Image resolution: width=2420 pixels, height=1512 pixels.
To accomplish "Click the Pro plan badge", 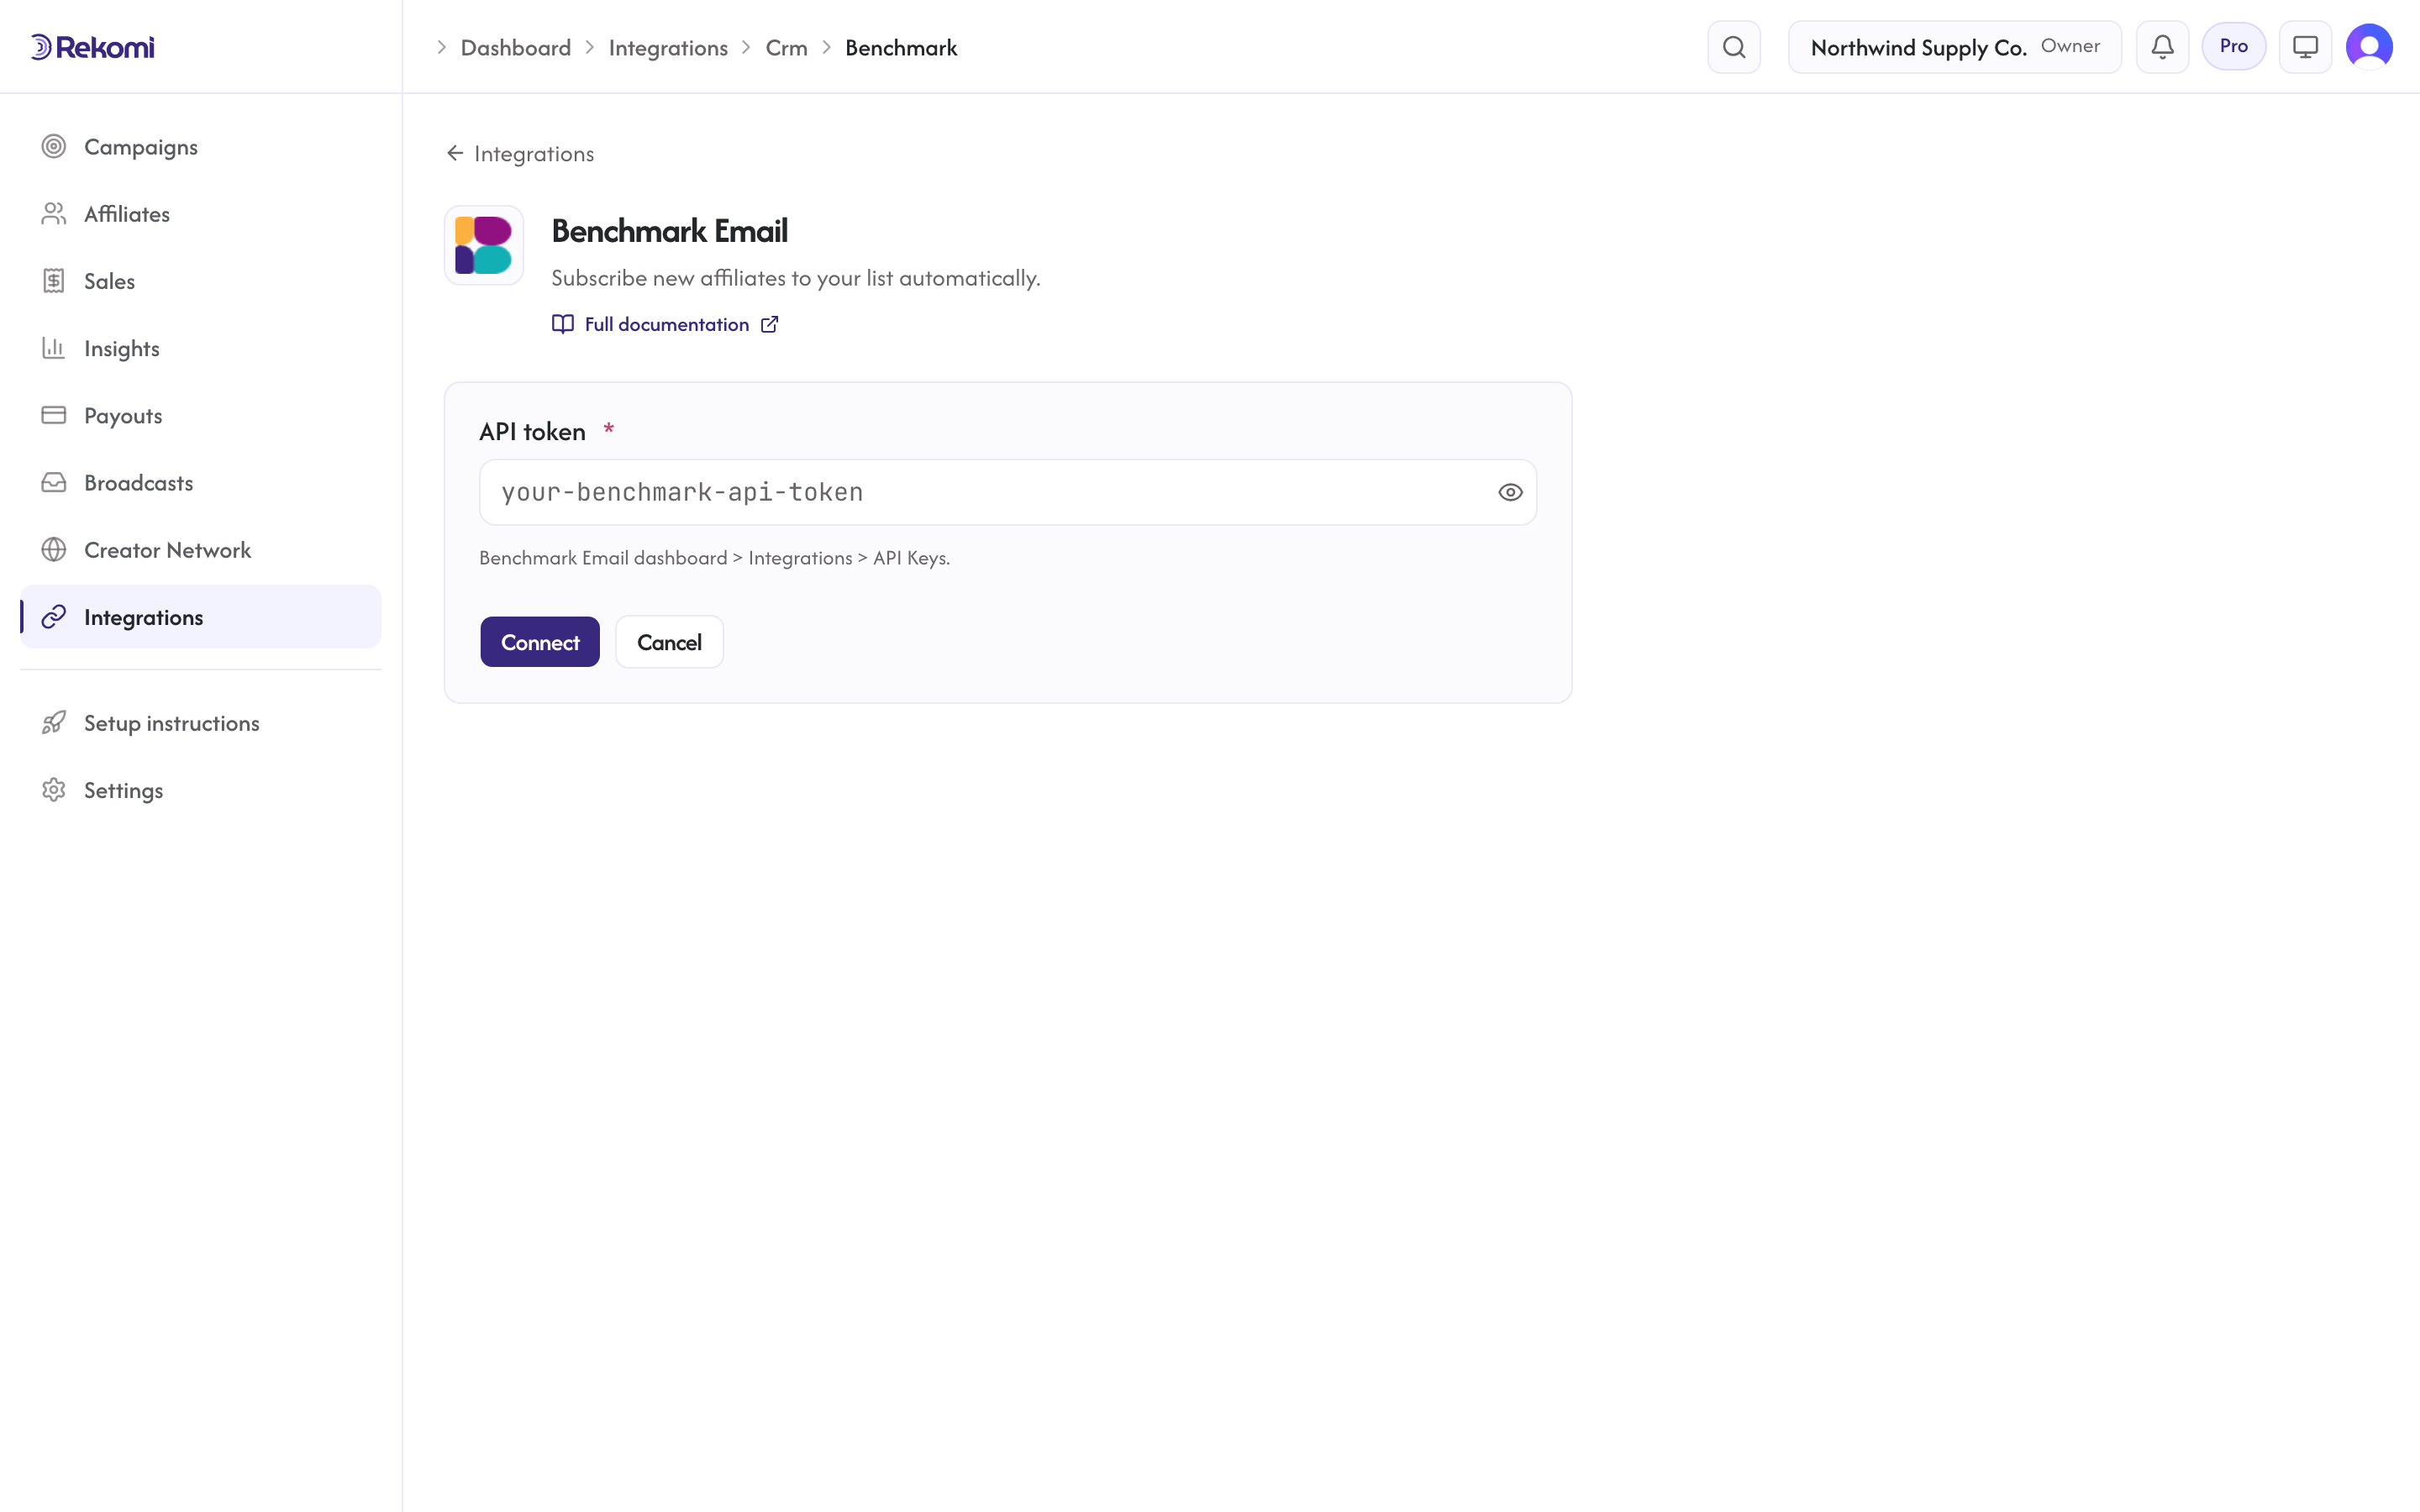I will (x=2233, y=46).
